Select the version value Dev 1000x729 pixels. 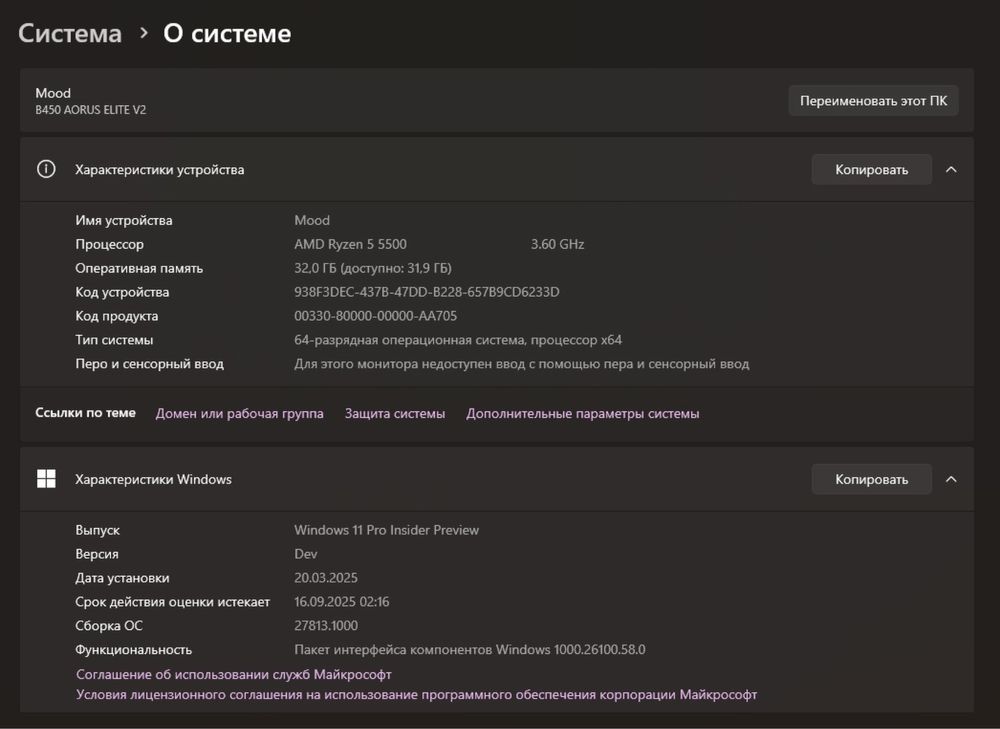click(305, 554)
